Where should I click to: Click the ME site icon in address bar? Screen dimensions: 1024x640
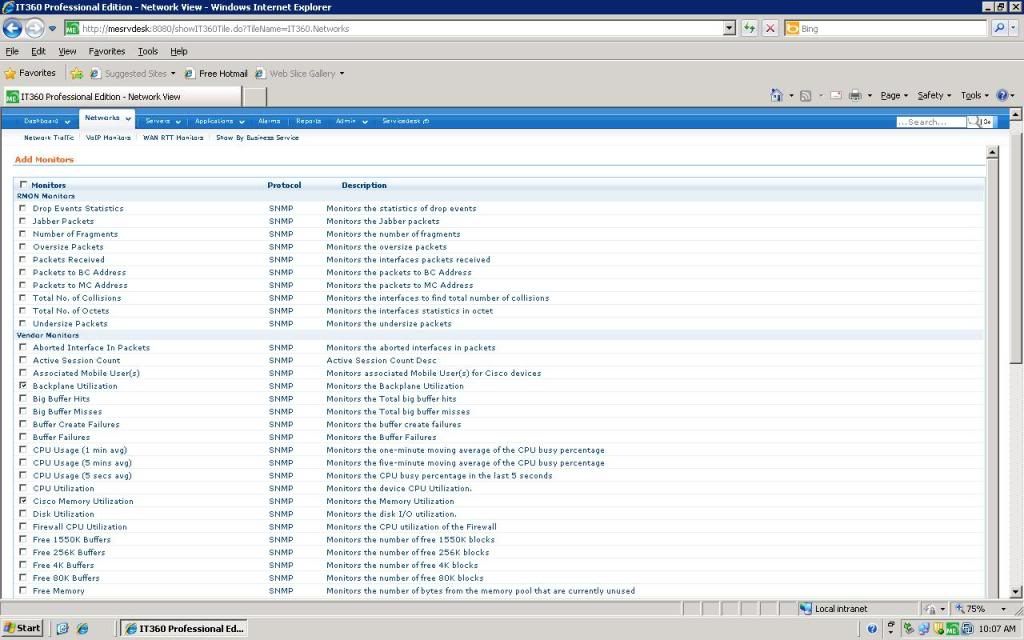point(72,28)
